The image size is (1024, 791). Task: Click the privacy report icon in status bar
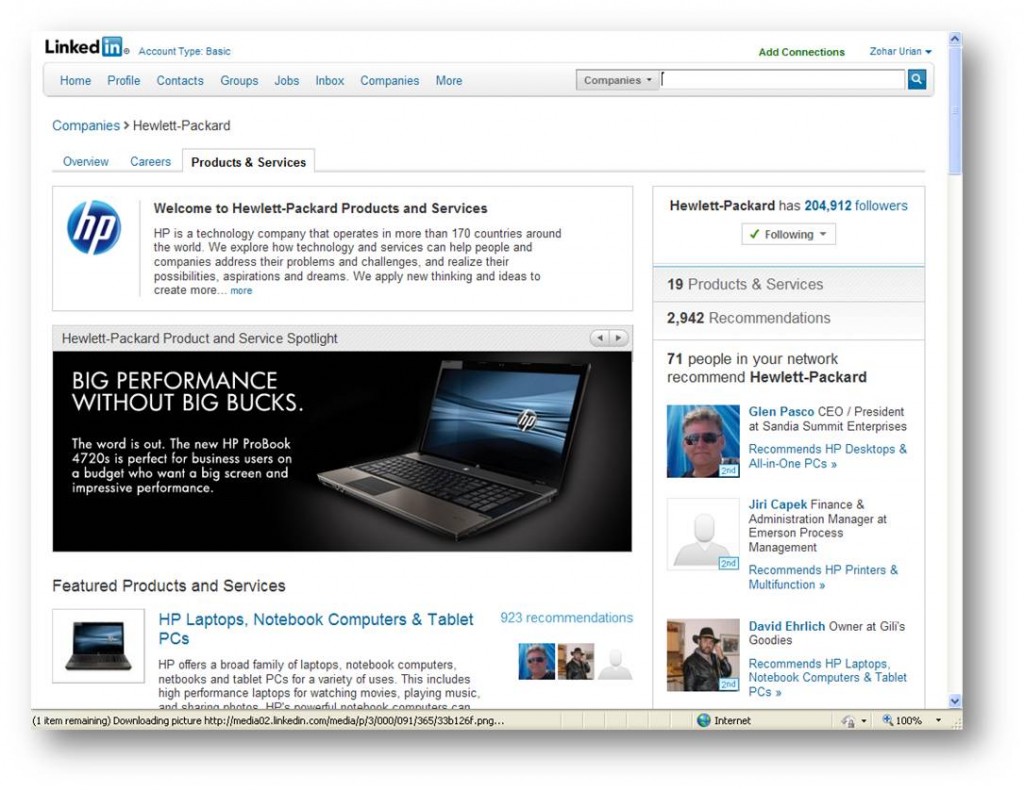coord(848,720)
